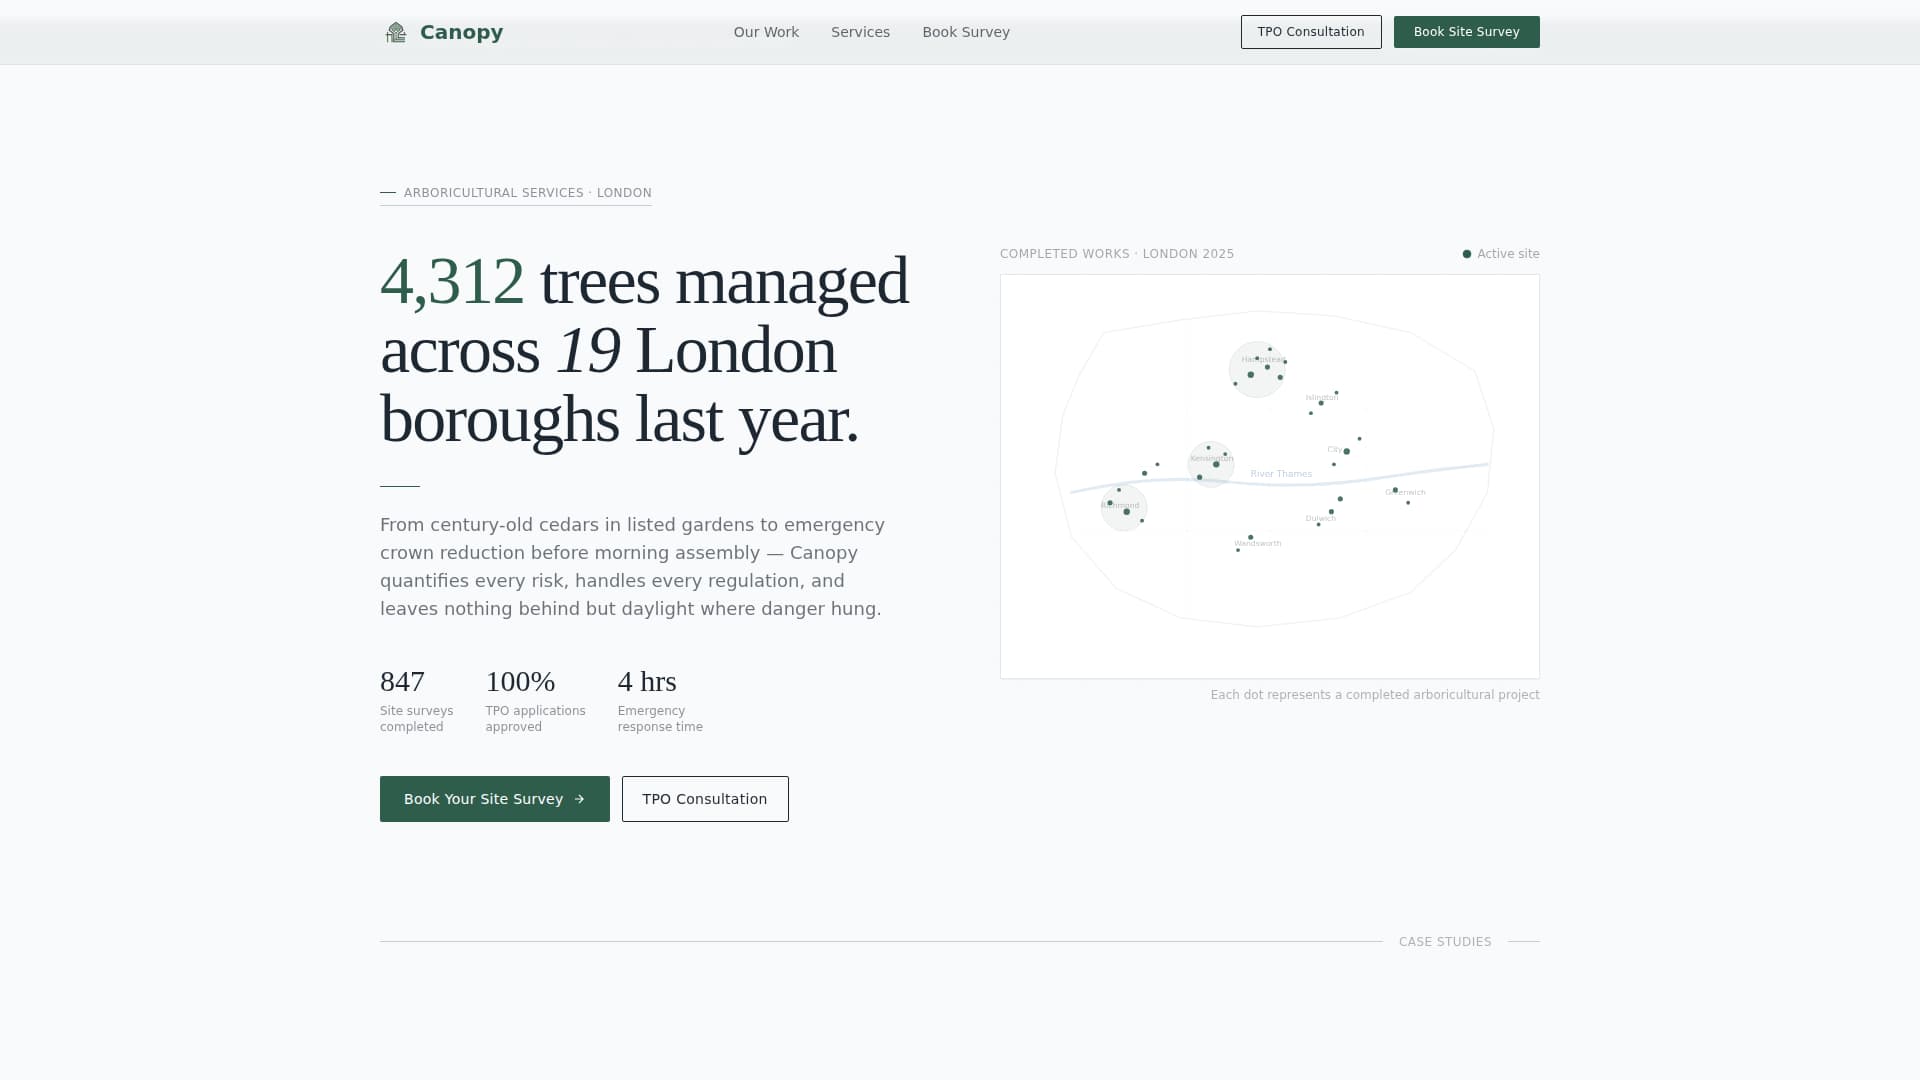Click the 847 site surveys stat

(x=416, y=701)
